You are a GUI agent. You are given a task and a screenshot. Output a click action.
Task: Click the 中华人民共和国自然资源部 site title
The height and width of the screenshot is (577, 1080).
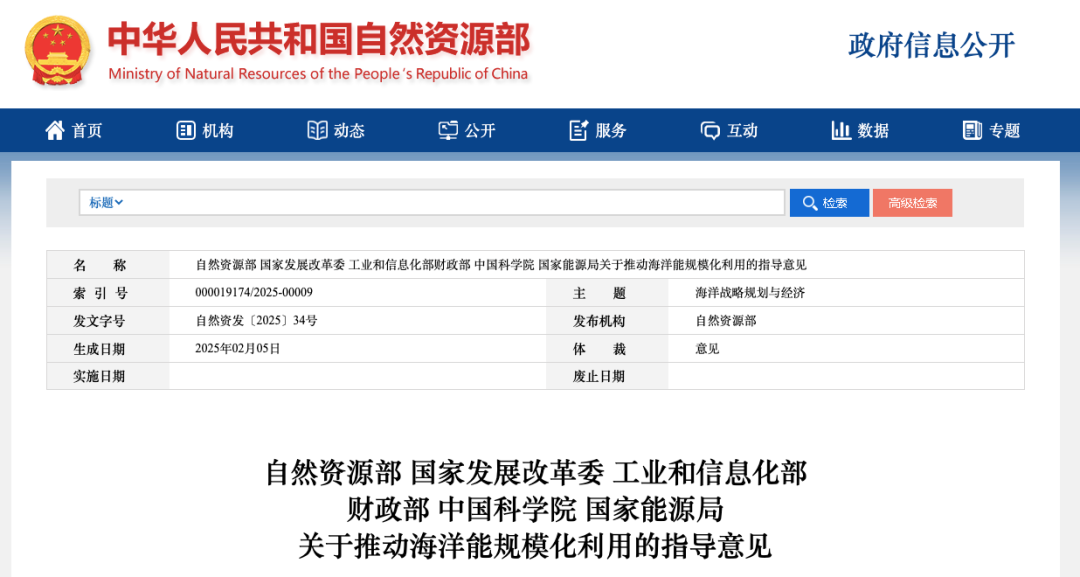[319, 40]
